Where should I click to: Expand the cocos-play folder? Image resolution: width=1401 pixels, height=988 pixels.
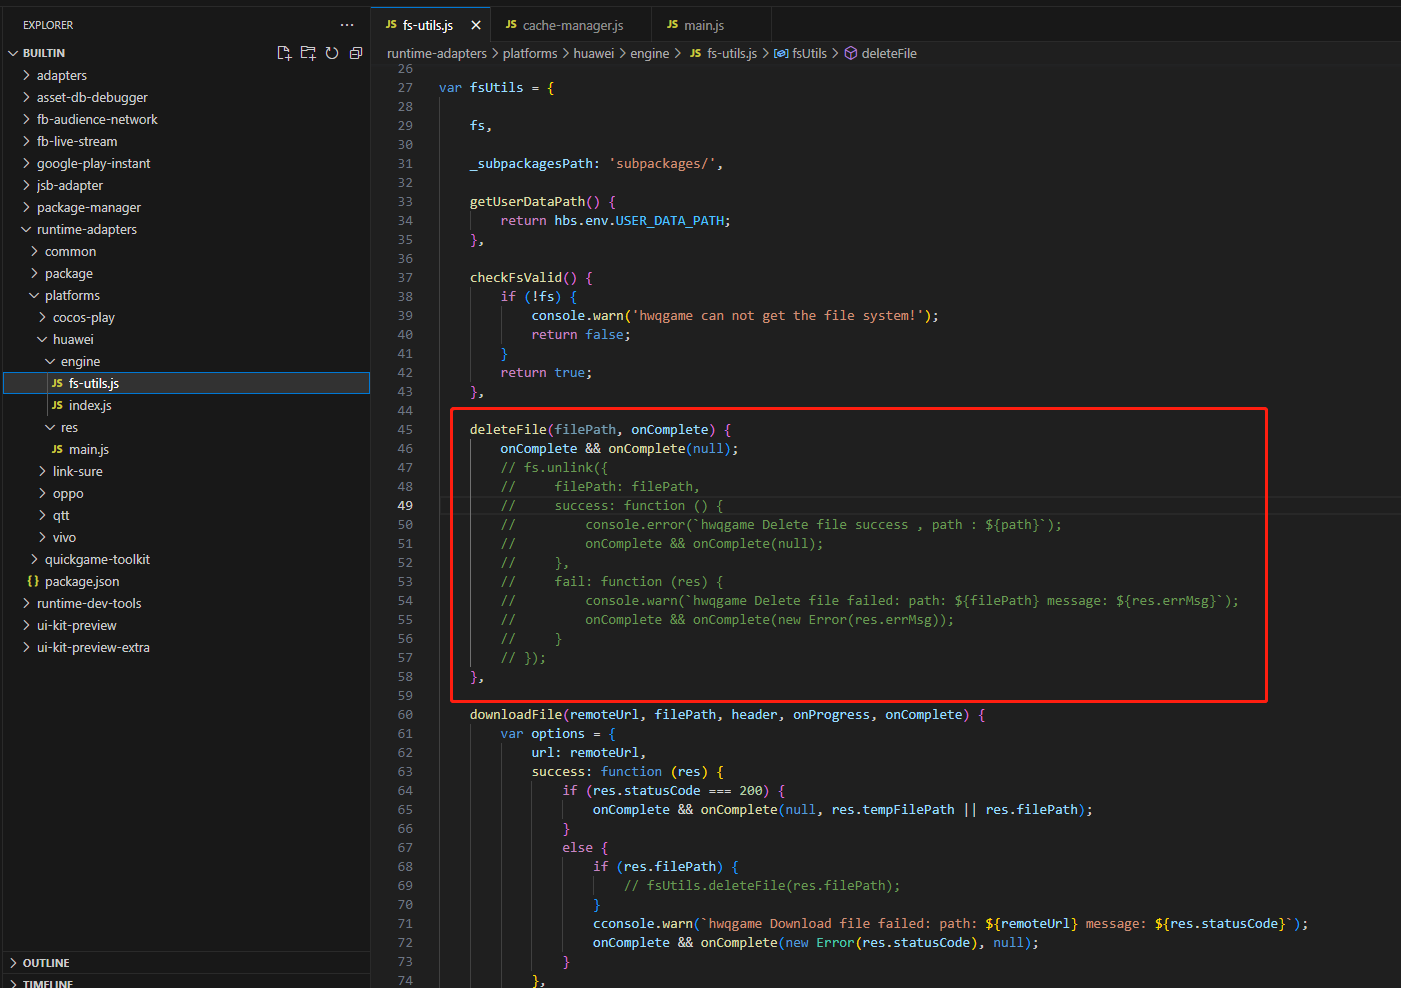[83, 317]
